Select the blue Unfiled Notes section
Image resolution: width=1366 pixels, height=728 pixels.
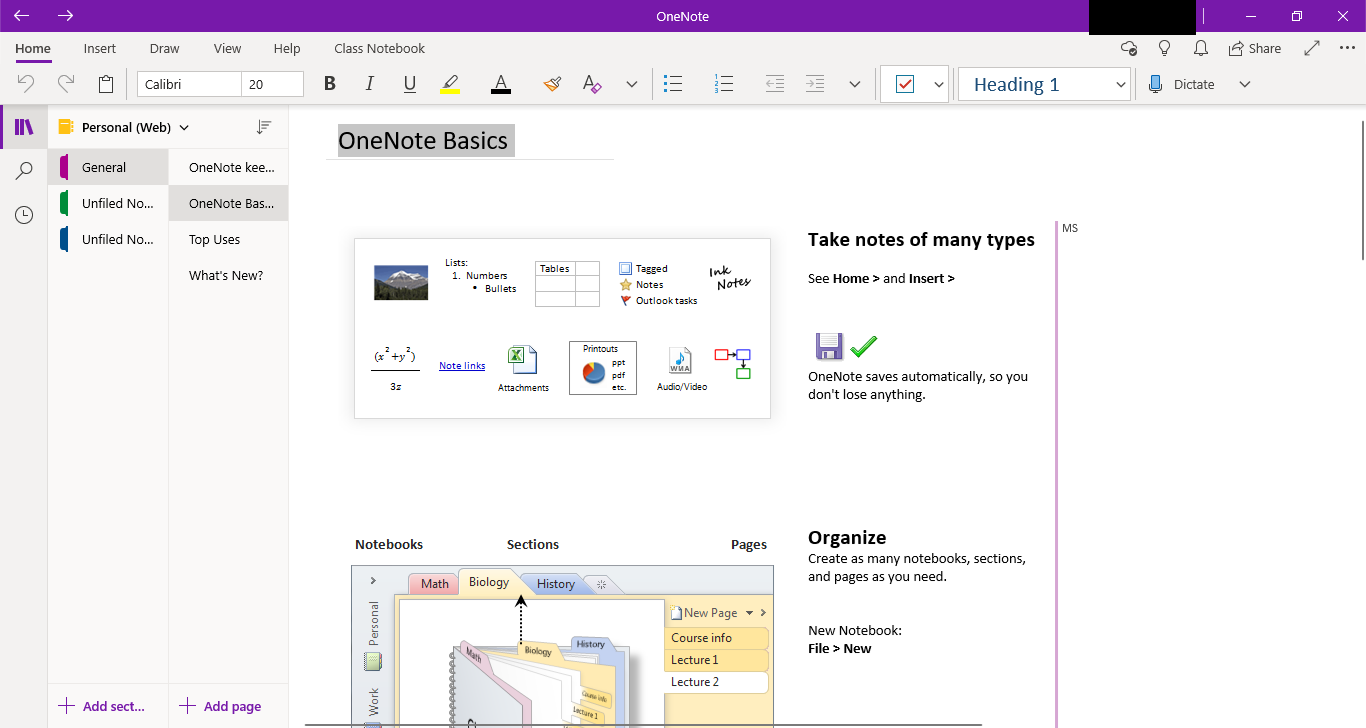tap(108, 239)
